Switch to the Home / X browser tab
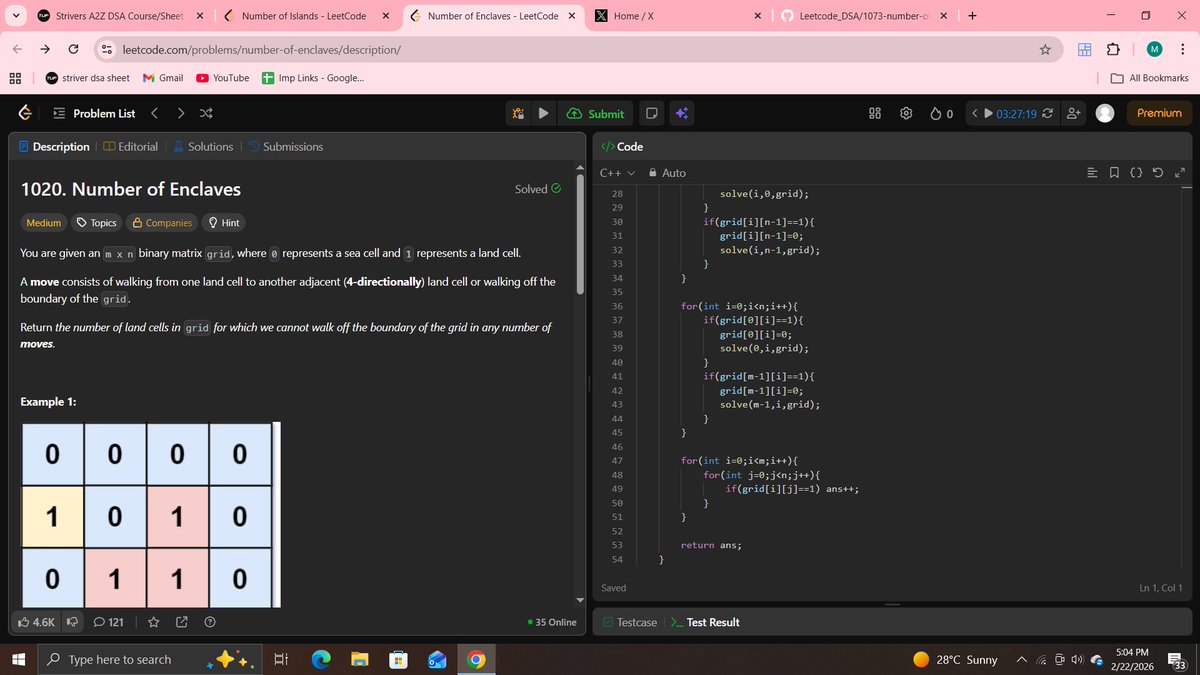The image size is (1200, 675). point(676,16)
